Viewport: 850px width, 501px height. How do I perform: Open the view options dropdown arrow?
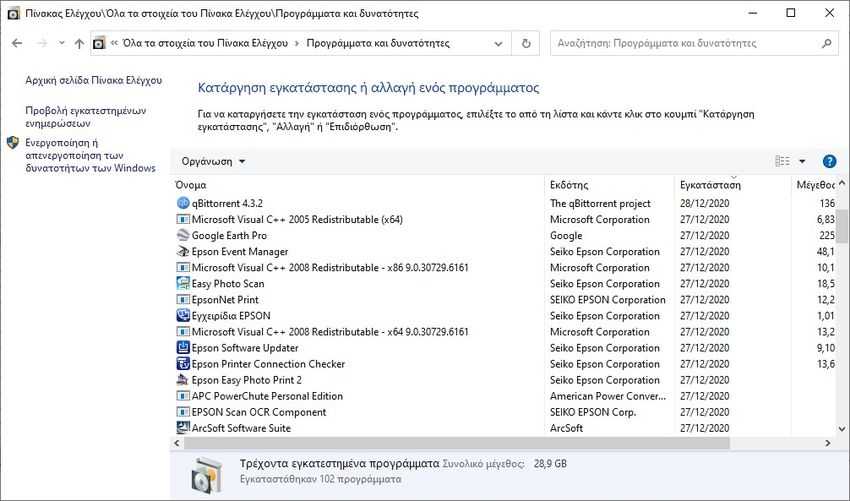point(802,161)
